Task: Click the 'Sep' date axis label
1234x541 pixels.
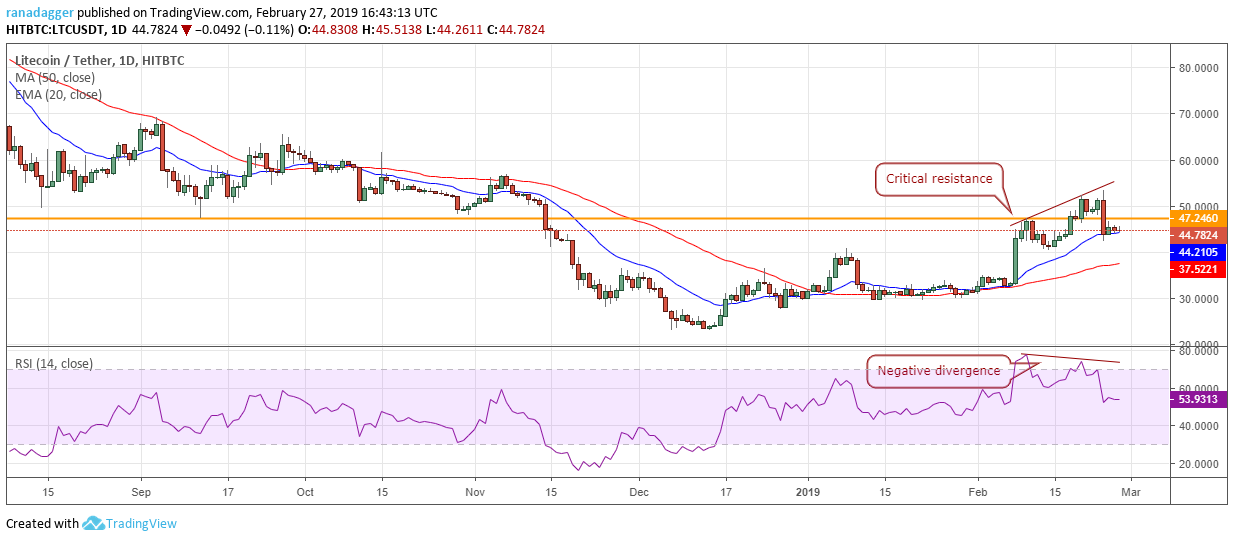Action: (x=140, y=492)
